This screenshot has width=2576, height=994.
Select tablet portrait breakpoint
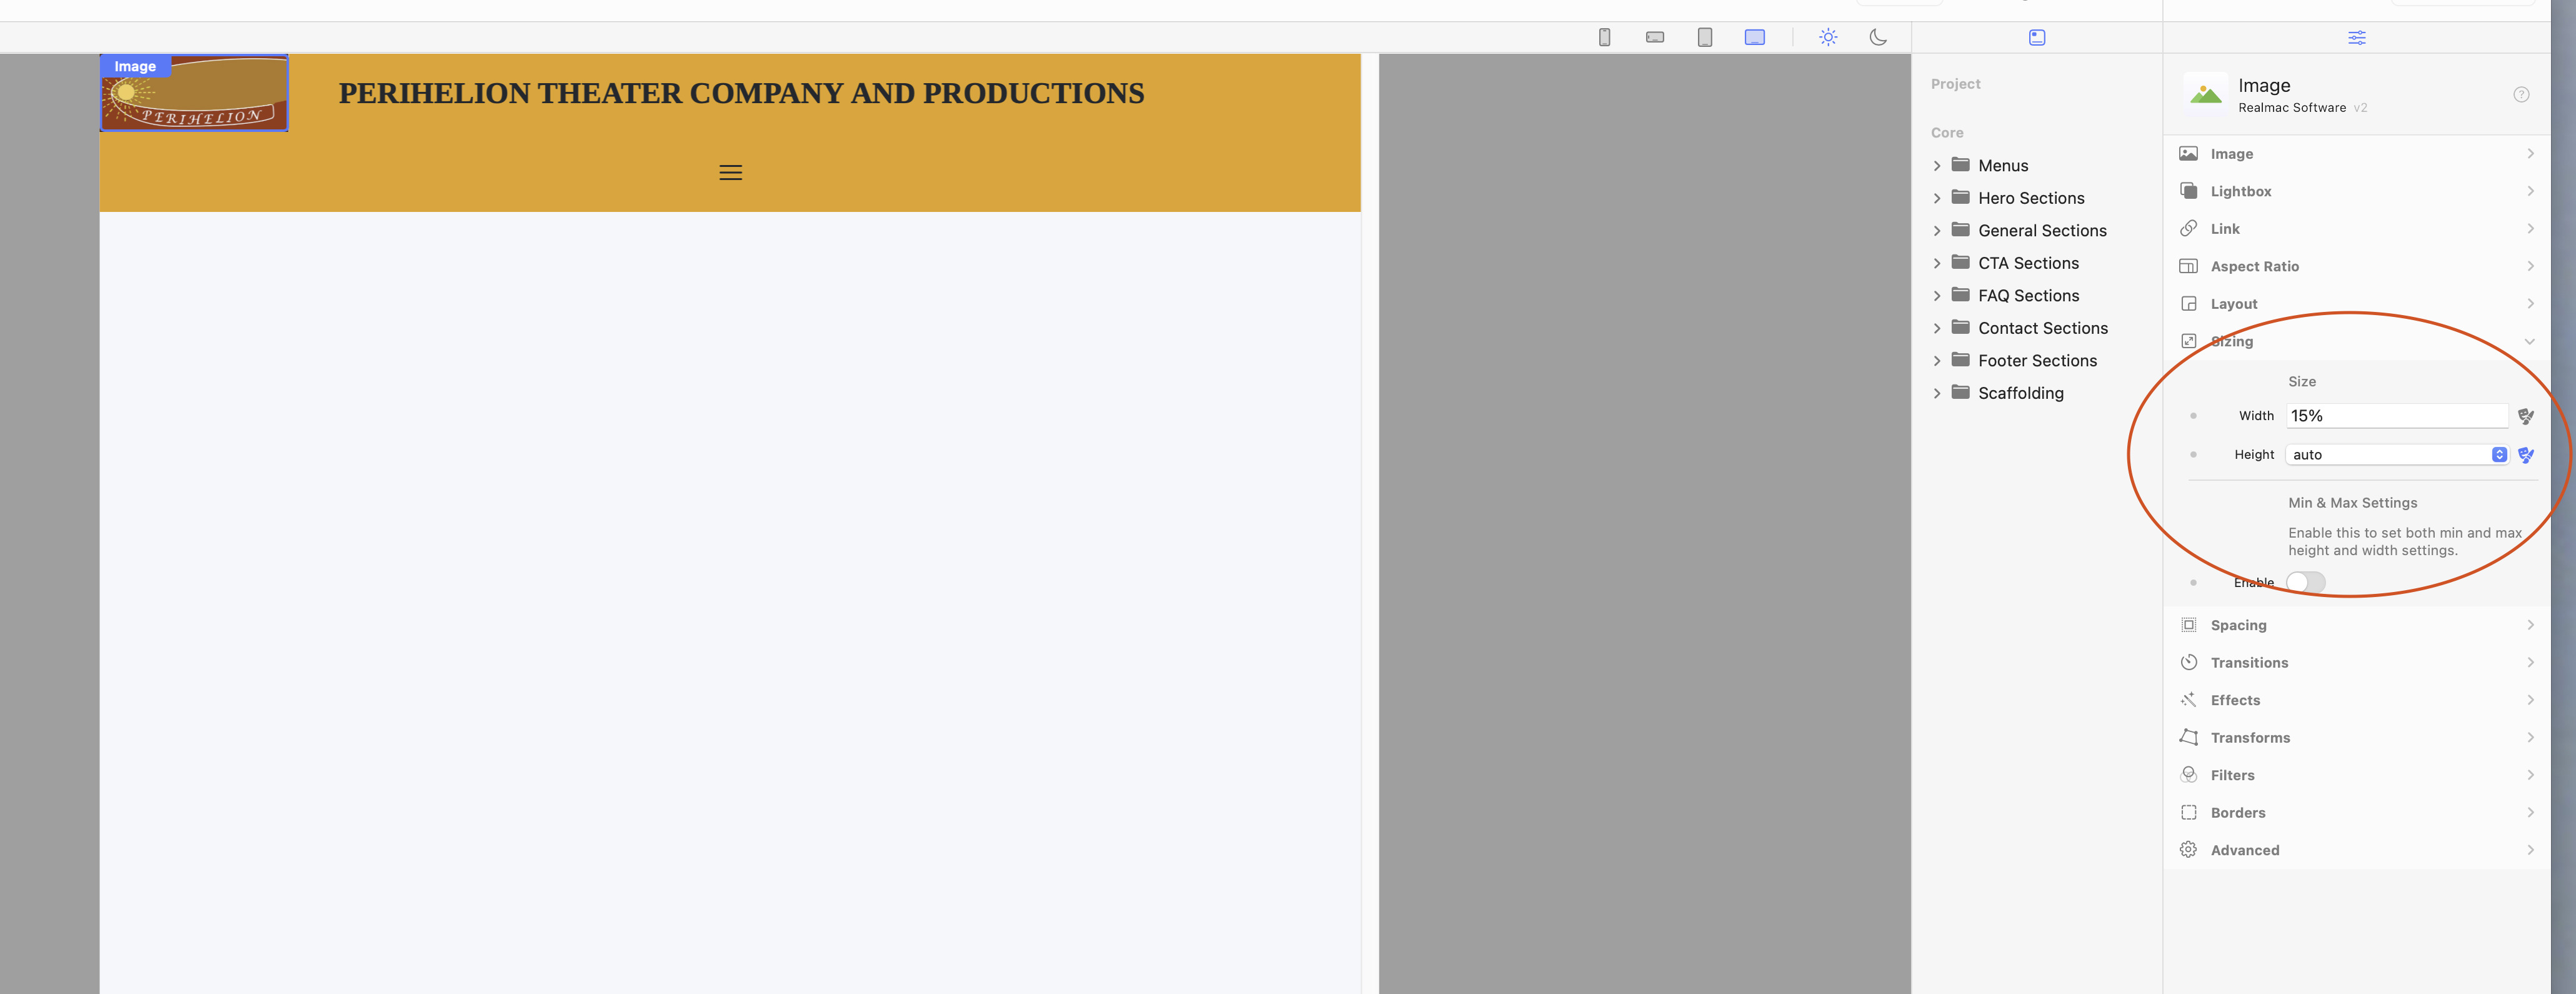[x=1705, y=37]
